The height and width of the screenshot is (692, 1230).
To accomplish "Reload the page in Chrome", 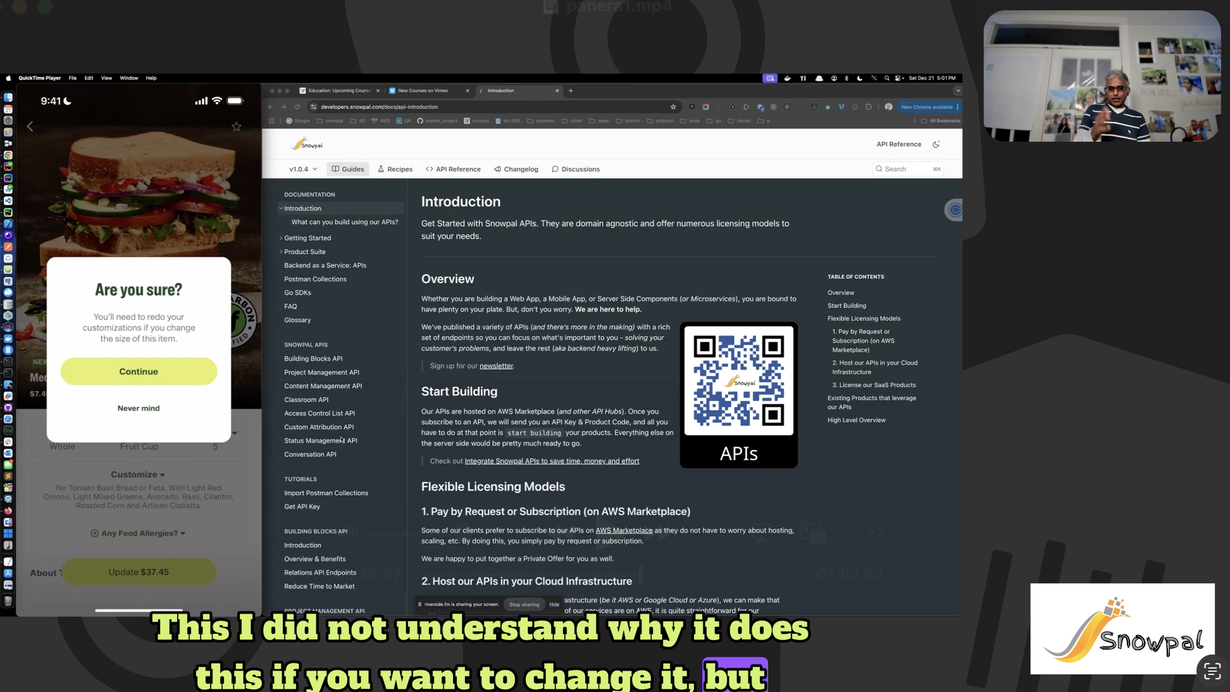I will (297, 106).
